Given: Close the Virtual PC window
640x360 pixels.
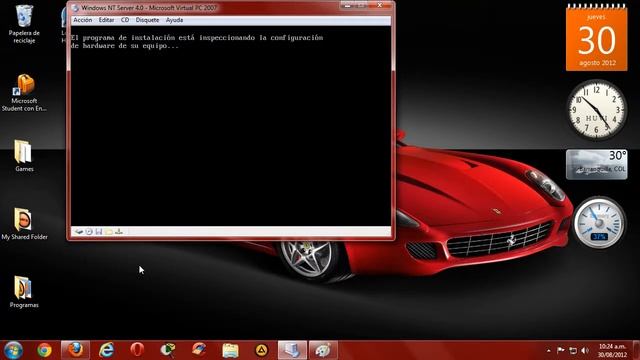Looking at the screenshot, I should pos(380,6).
